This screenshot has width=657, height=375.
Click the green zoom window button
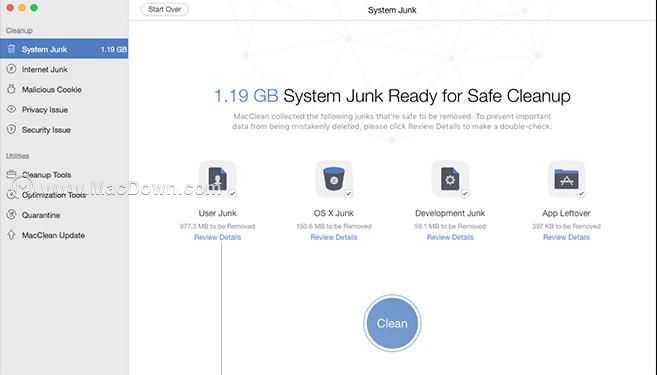34,8
